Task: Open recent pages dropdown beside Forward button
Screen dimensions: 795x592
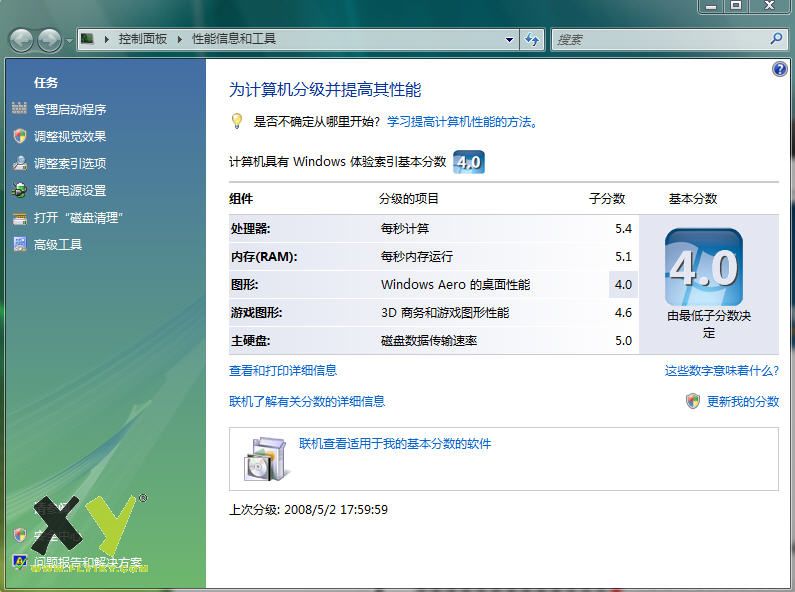Action: tap(69, 40)
